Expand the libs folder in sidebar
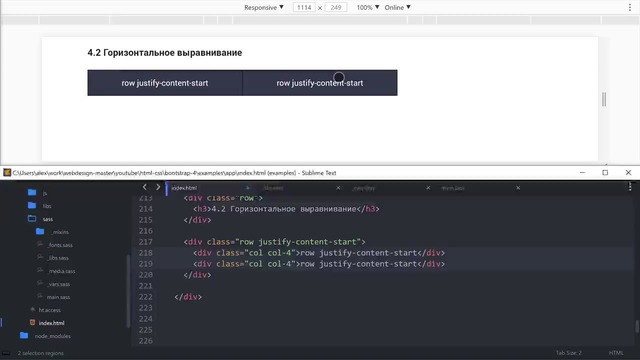This screenshot has height=360, width=640. 47,206
